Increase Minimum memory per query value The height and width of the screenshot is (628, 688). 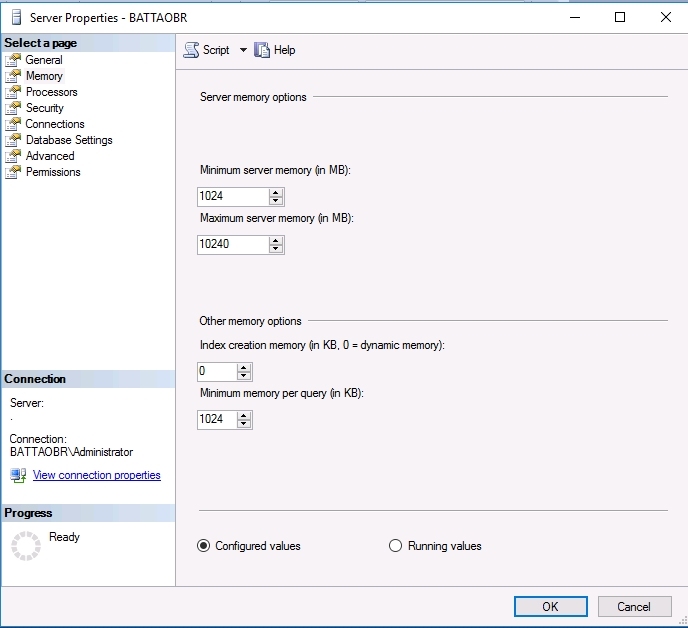pyautogui.click(x=244, y=416)
